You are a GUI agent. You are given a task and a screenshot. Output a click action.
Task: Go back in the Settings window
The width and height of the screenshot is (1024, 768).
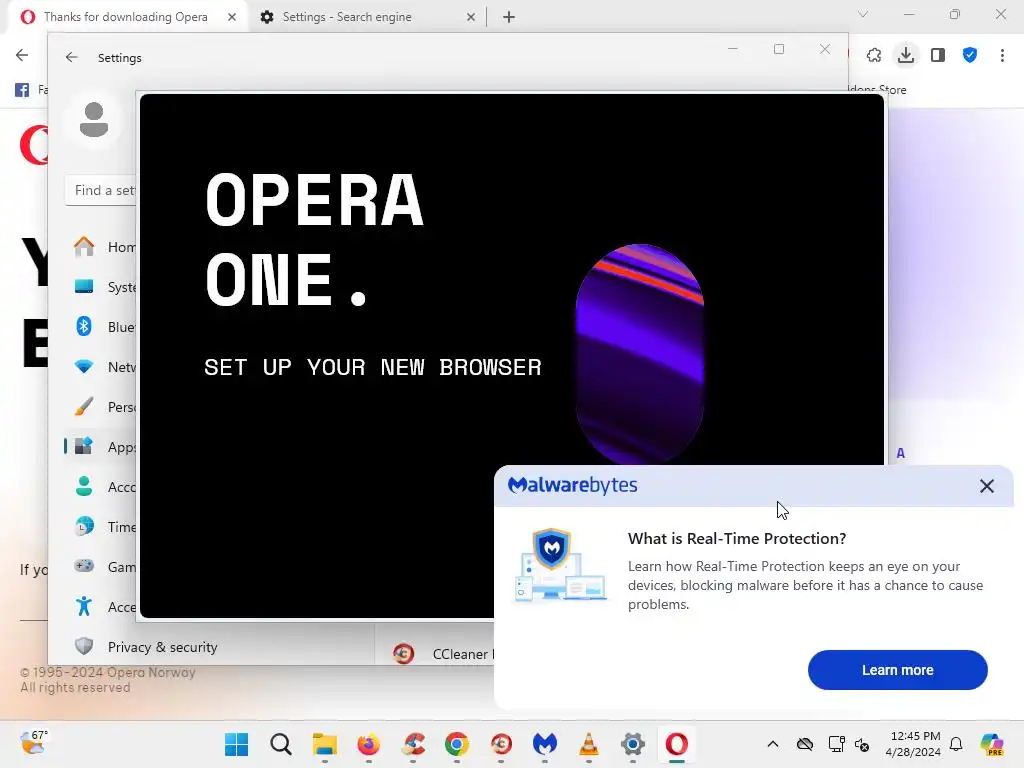point(72,57)
